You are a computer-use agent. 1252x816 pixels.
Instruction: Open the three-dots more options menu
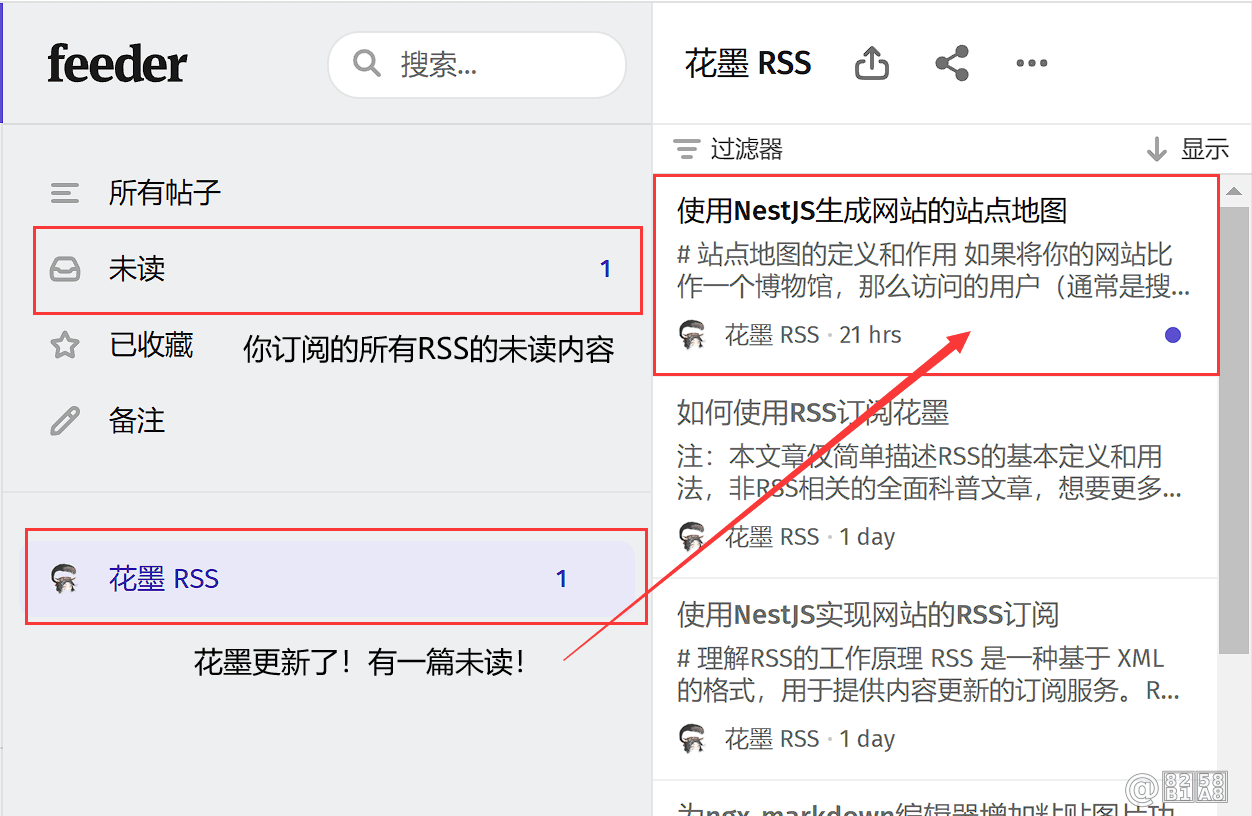1032,63
